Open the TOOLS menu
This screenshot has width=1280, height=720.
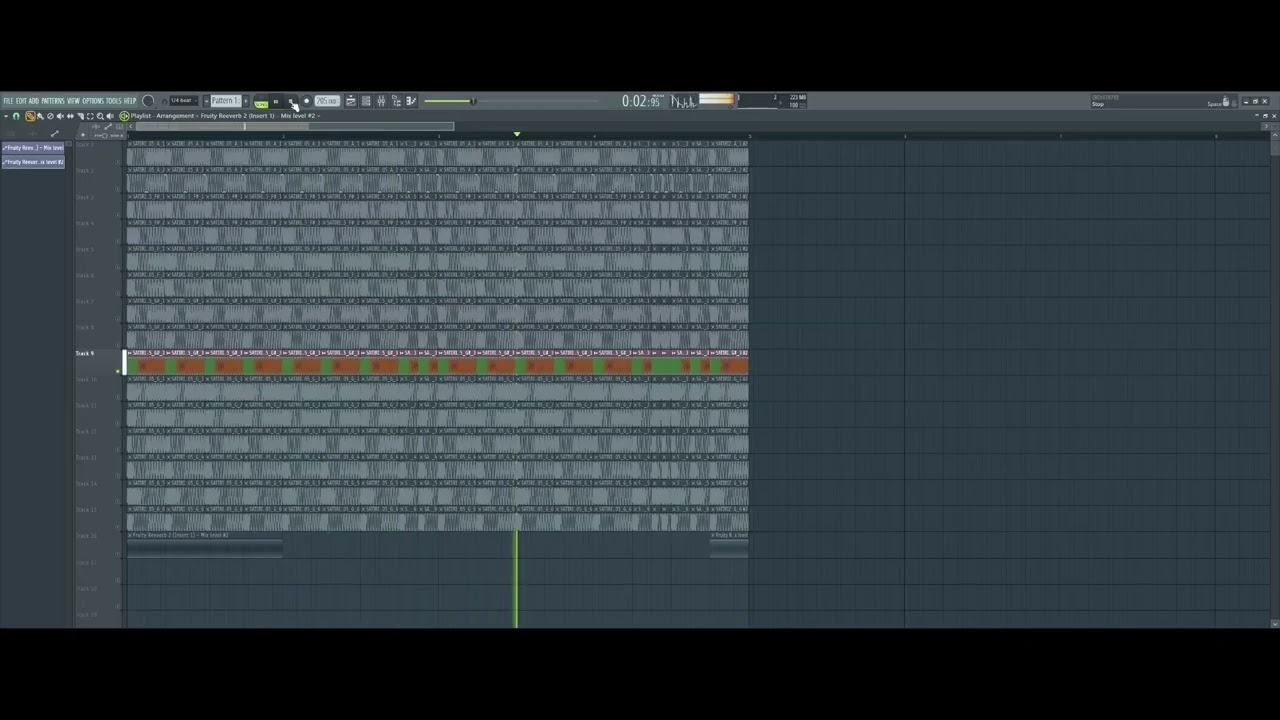(x=114, y=101)
